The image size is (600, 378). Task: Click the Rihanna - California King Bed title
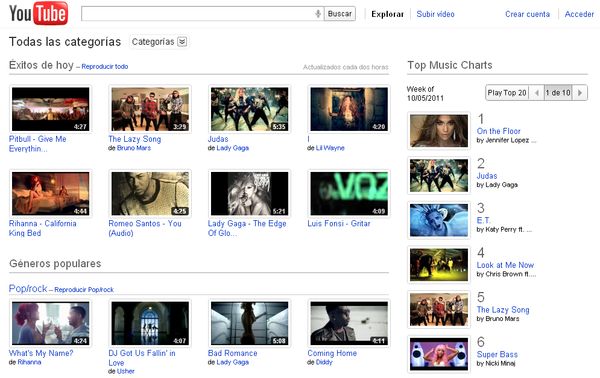click(42, 228)
